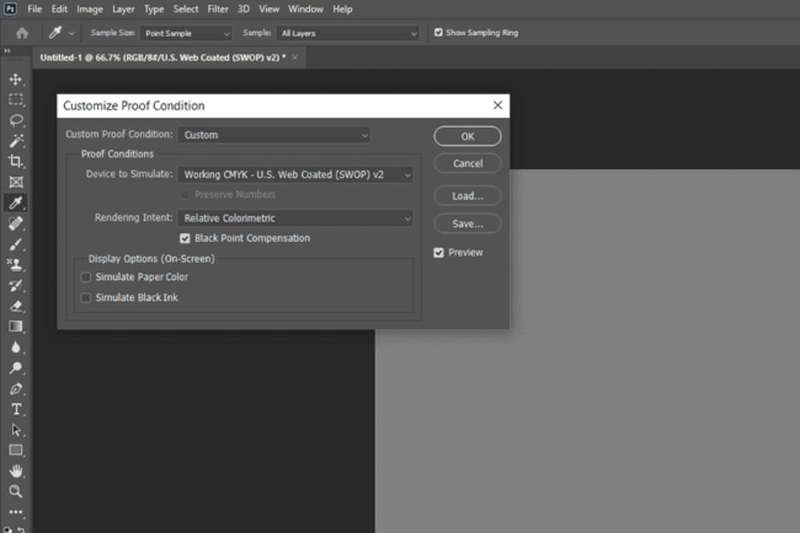Select the Horizontal Type tool

coord(16,409)
